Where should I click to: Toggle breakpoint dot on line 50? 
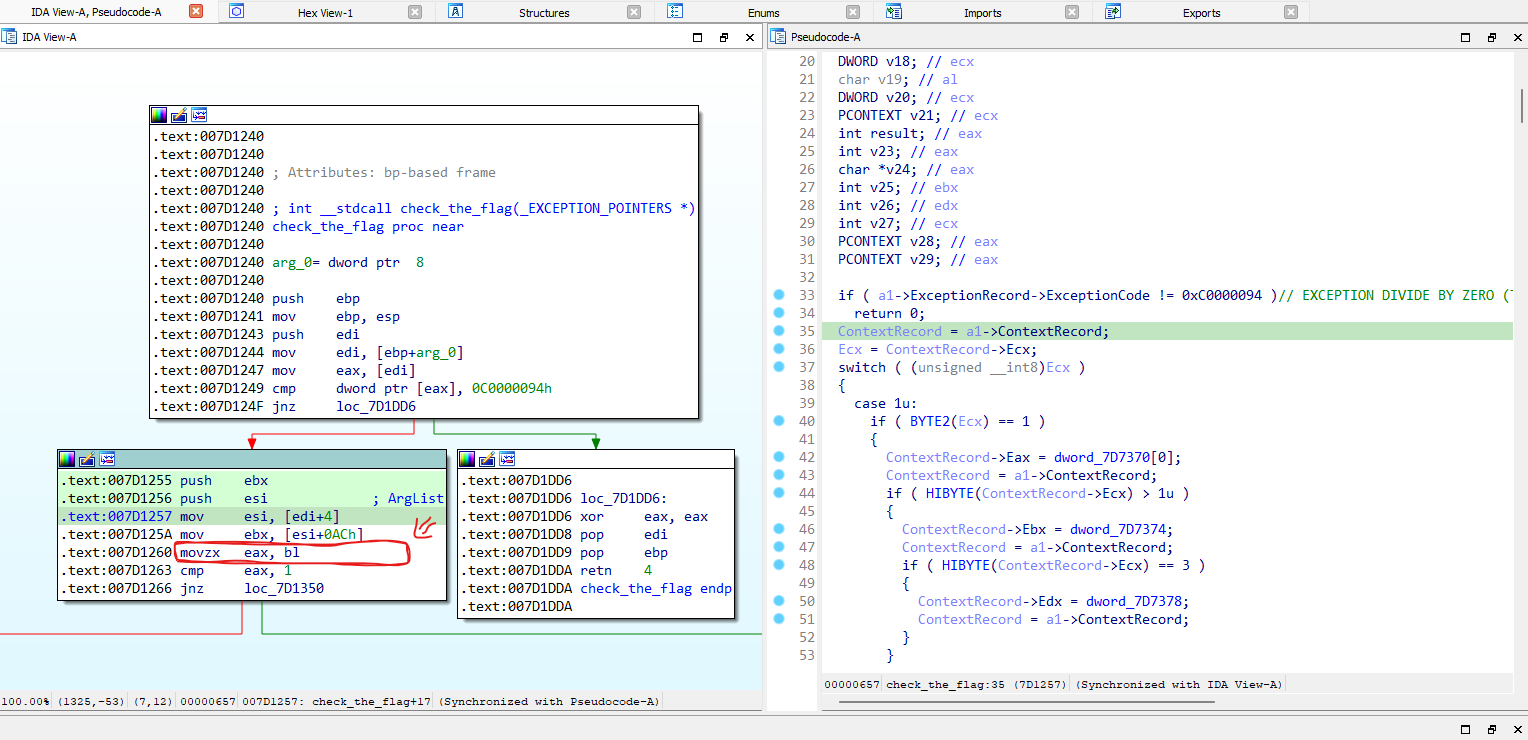[779, 601]
